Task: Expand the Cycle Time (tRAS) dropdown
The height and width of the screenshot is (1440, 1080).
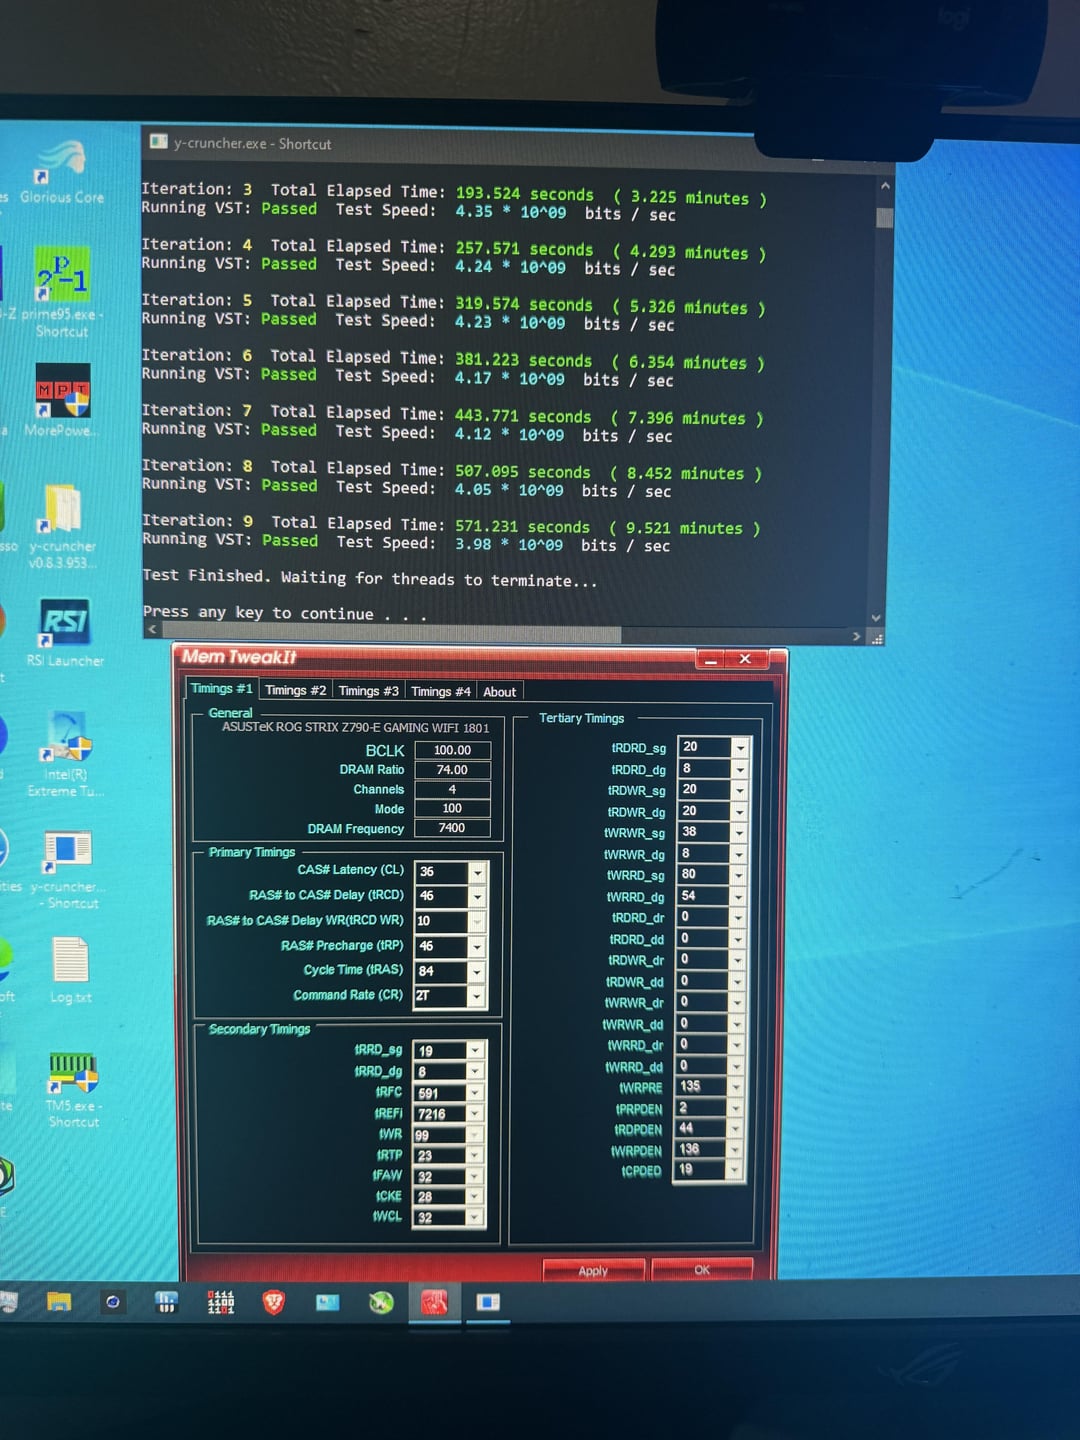Action: coord(477,972)
